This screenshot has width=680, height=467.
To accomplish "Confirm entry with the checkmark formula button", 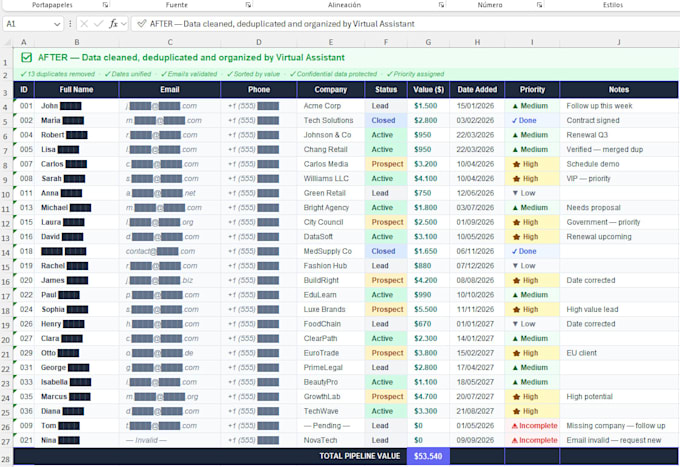I will (98, 24).
